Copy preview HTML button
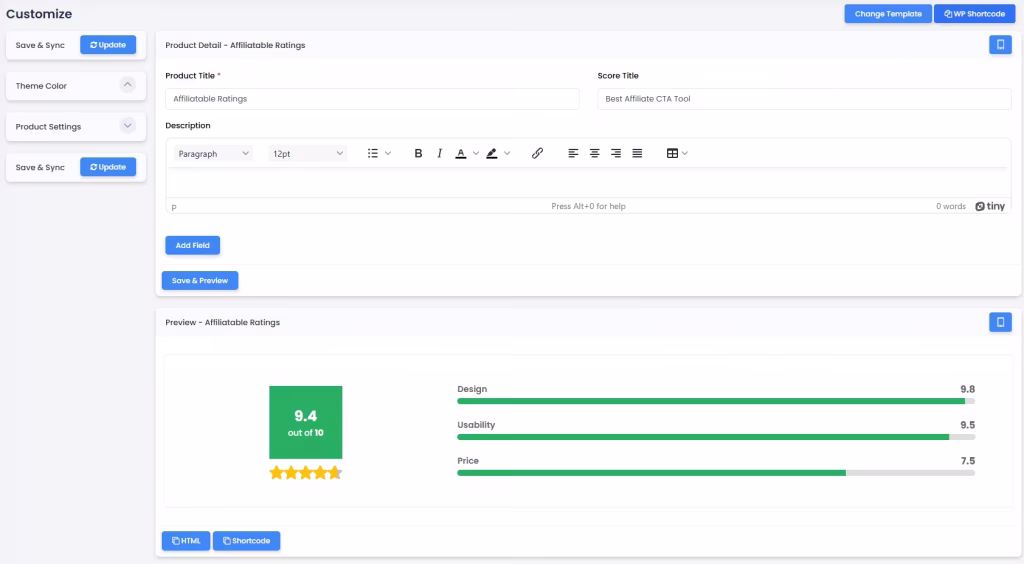1024x564 pixels. (186, 540)
